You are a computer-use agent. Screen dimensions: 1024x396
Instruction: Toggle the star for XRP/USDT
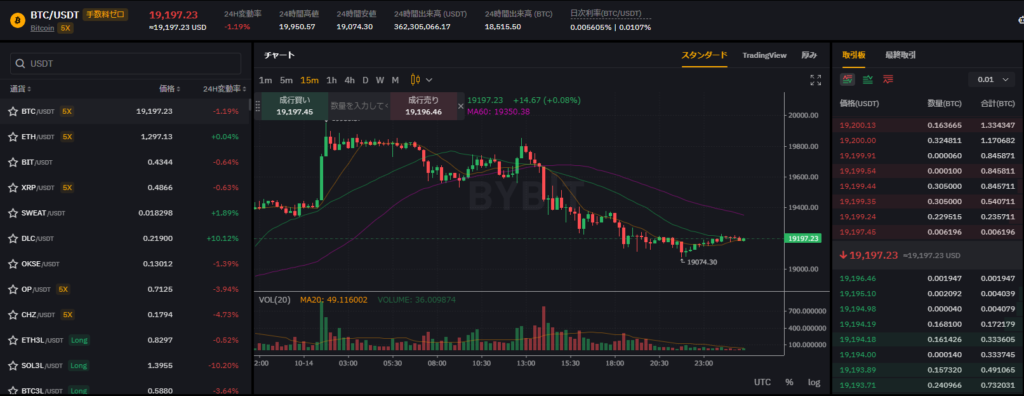pyautogui.click(x=12, y=188)
